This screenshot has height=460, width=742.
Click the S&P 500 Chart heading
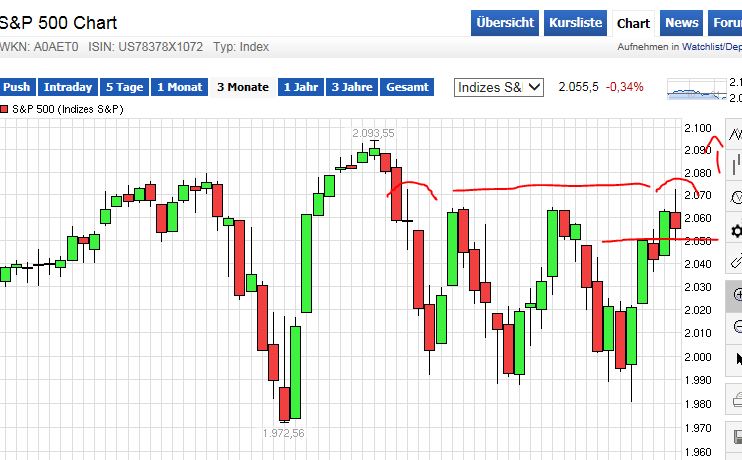58,23
